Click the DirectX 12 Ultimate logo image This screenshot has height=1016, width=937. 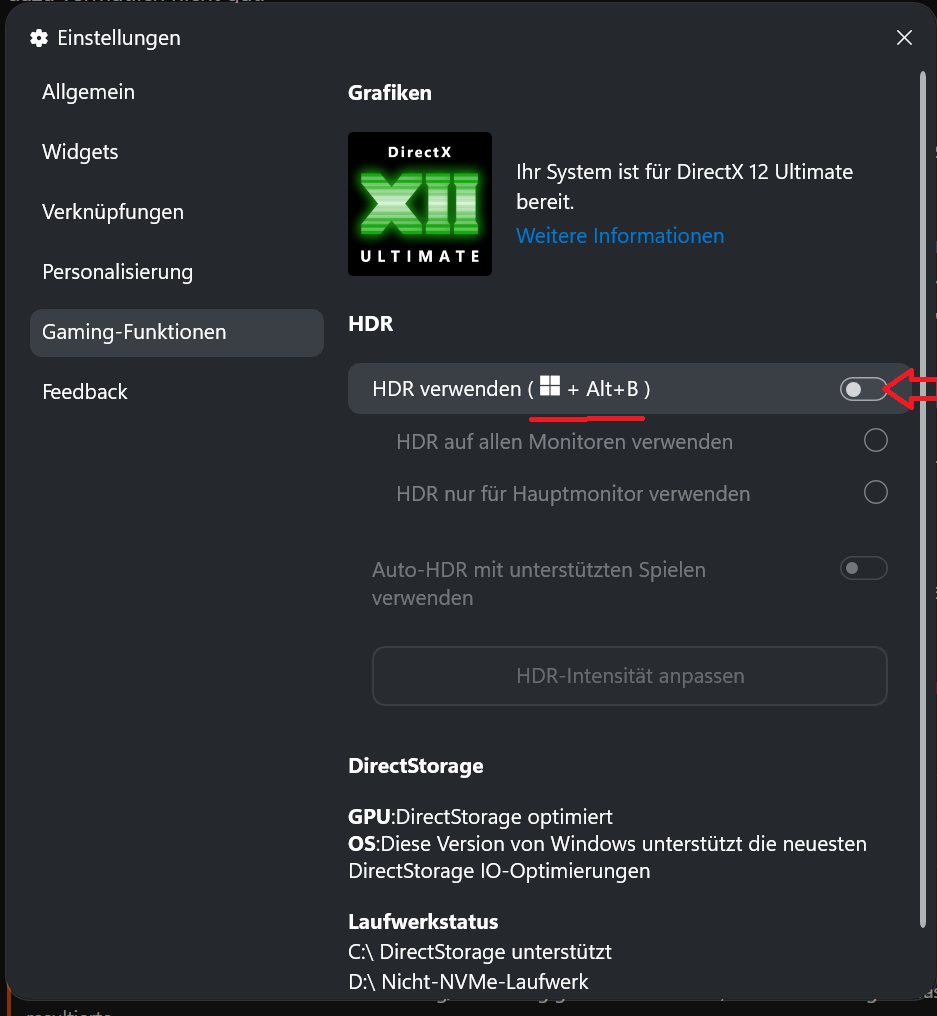(419, 203)
